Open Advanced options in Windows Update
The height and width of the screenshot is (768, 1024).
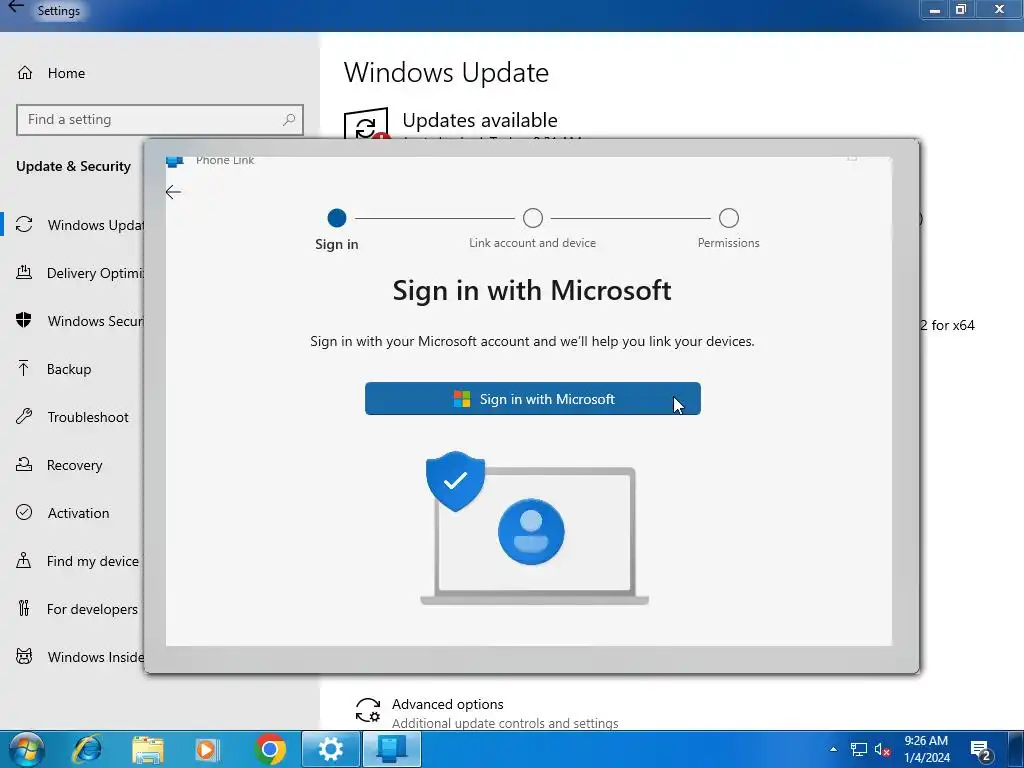(x=447, y=704)
